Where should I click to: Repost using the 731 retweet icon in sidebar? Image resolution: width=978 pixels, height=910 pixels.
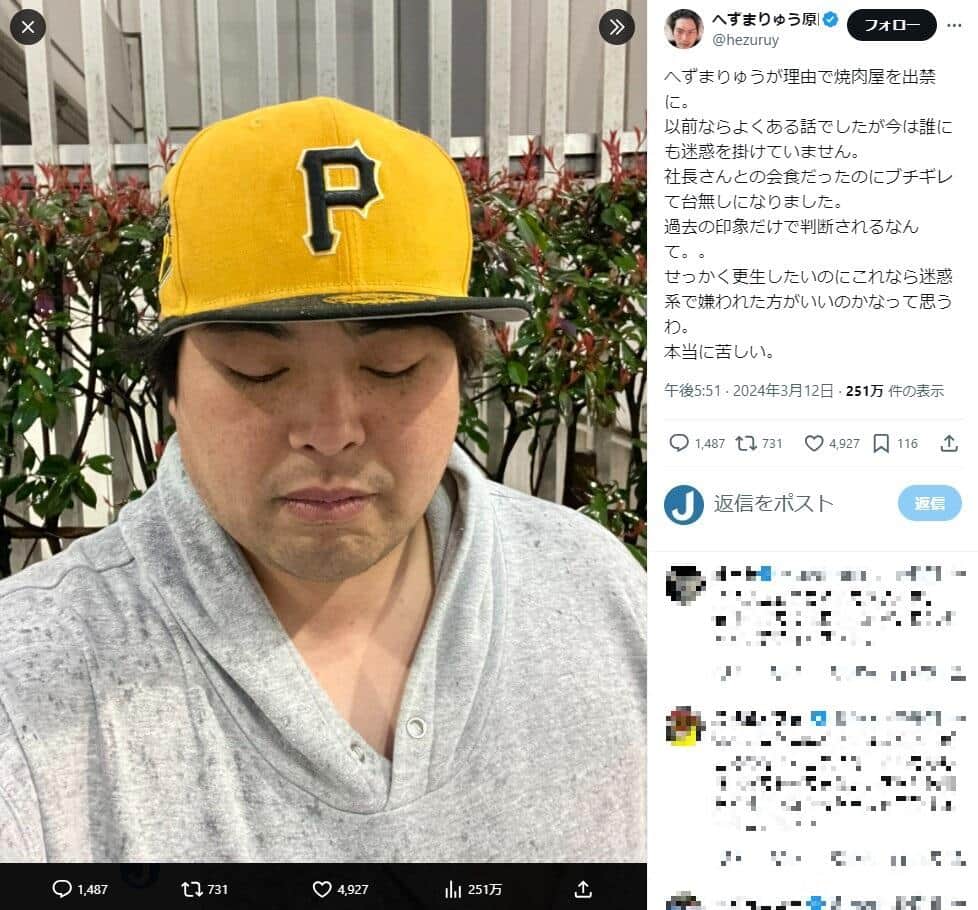click(x=745, y=443)
